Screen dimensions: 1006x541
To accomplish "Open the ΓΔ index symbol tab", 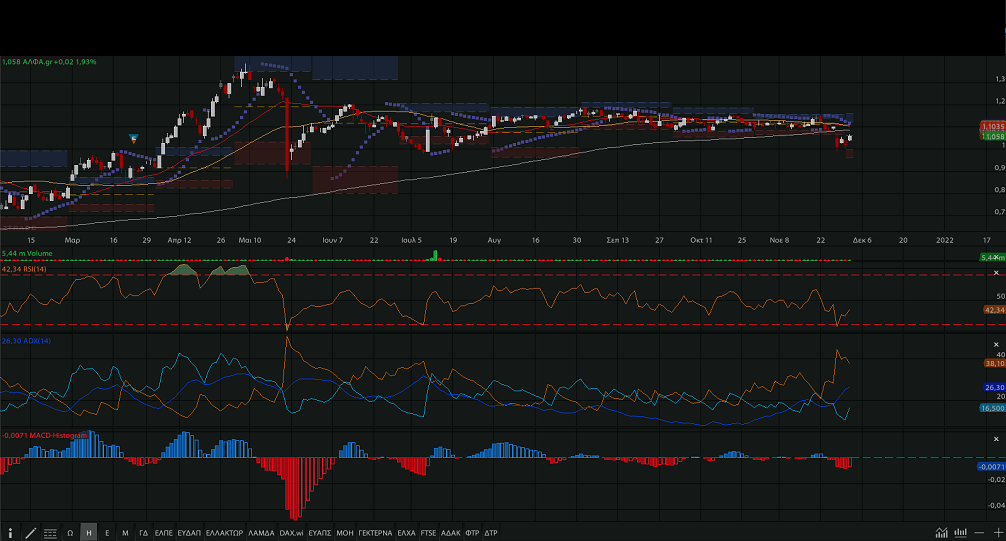I will point(144,533).
